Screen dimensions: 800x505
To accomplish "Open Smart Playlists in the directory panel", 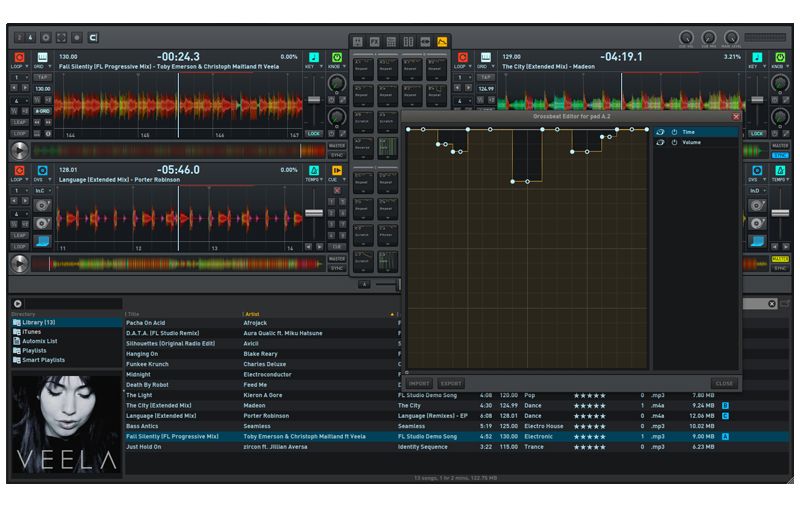I will pos(43,360).
